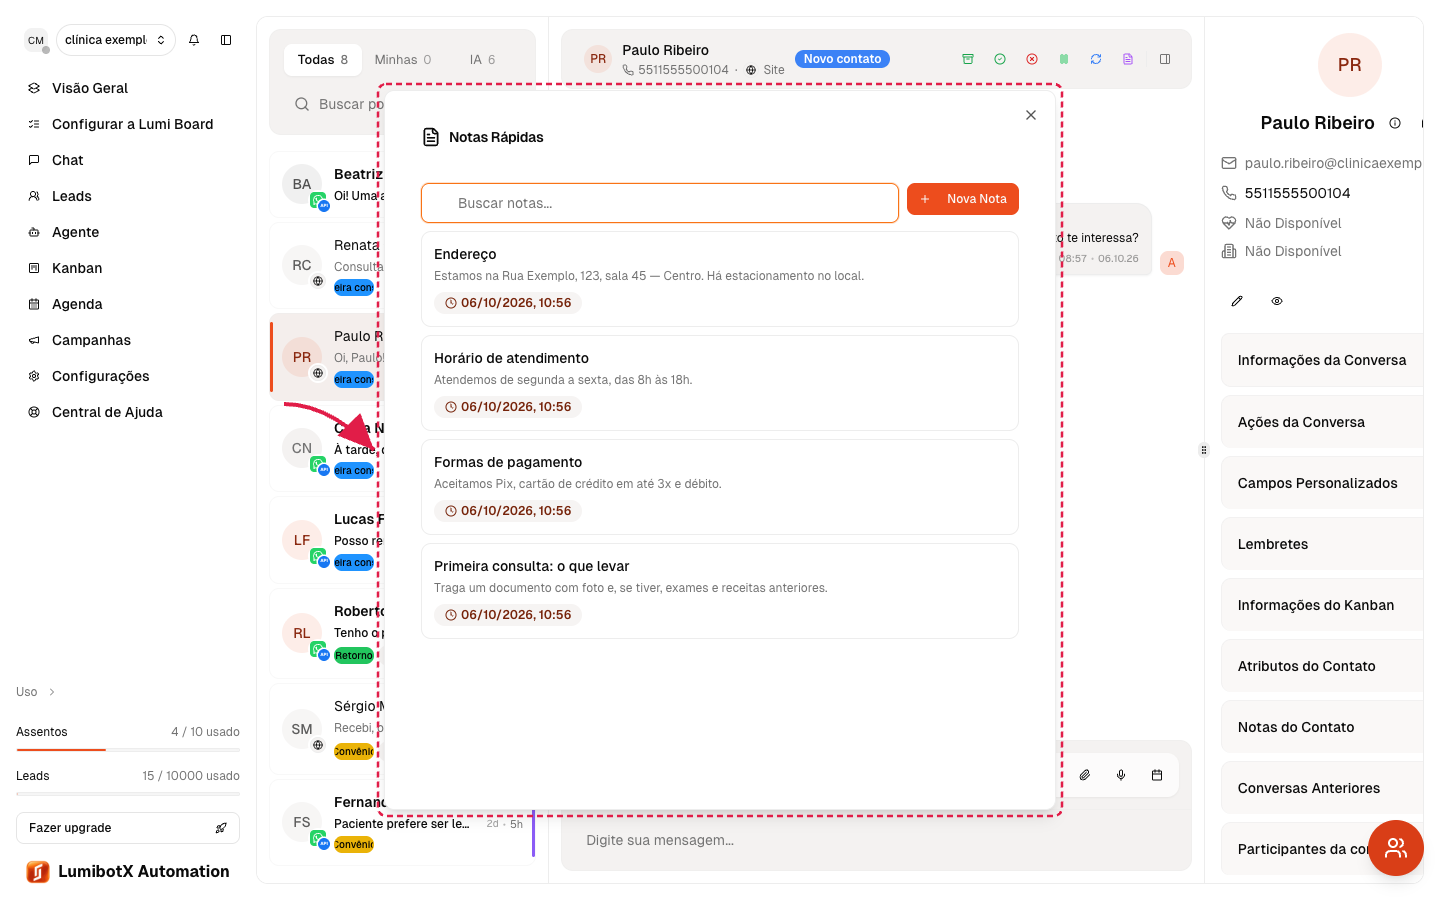
Task: Click the green archive icon in chat header
Action: click(x=968, y=59)
